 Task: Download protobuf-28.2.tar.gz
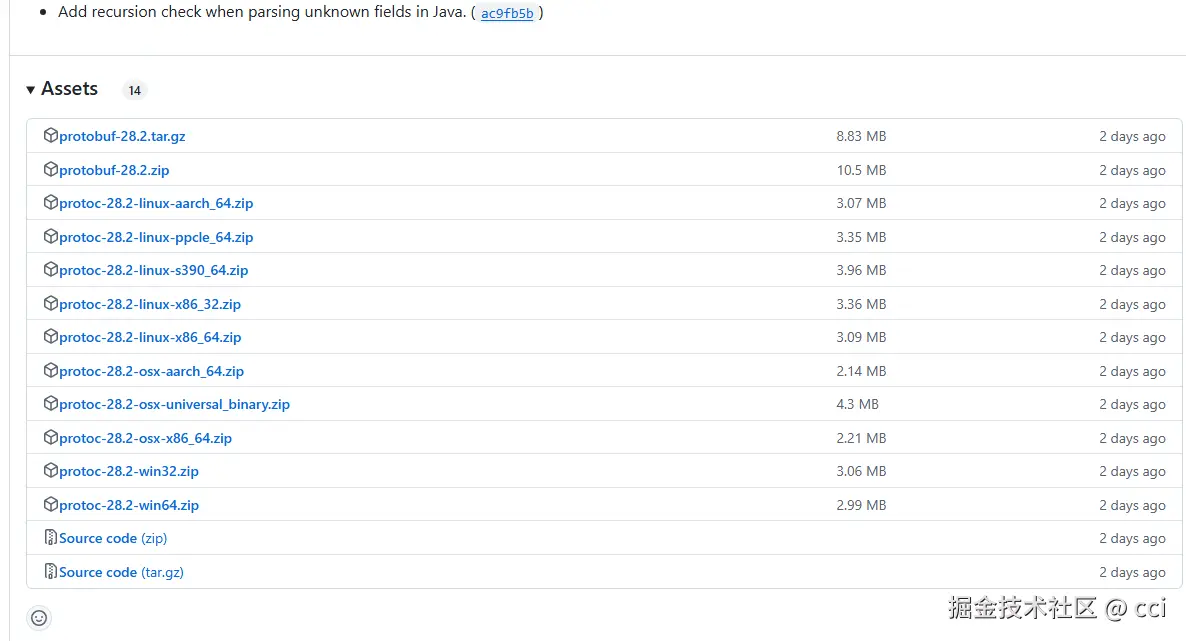point(123,136)
